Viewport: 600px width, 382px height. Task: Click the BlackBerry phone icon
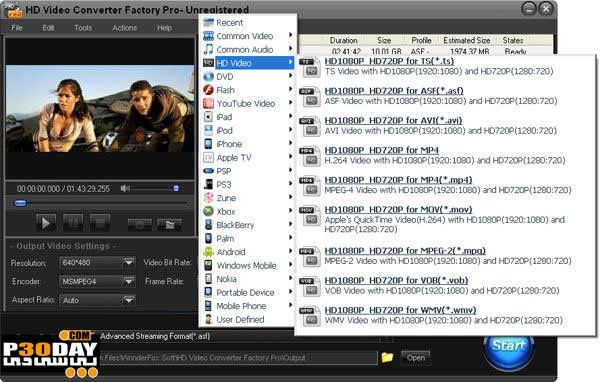click(x=208, y=225)
